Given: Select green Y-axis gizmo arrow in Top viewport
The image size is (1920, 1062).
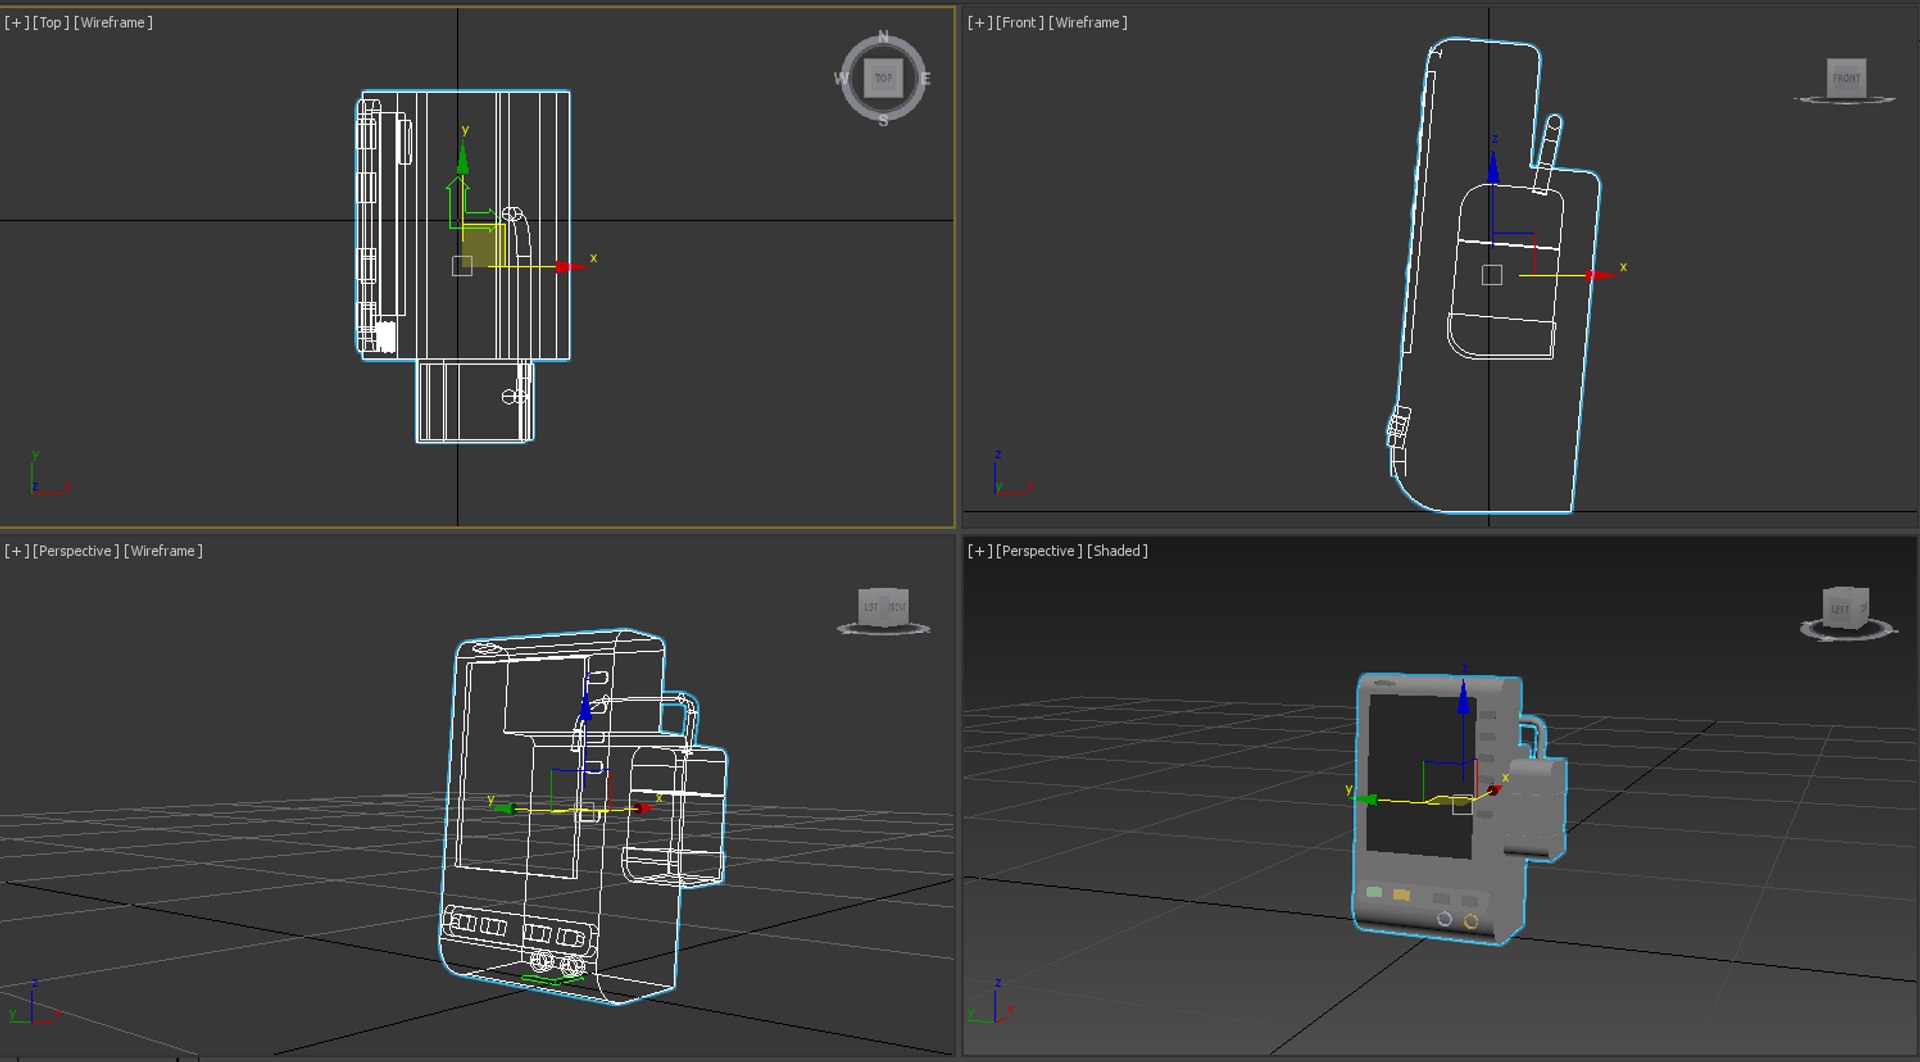Looking at the screenshot, I should [462, 158].
